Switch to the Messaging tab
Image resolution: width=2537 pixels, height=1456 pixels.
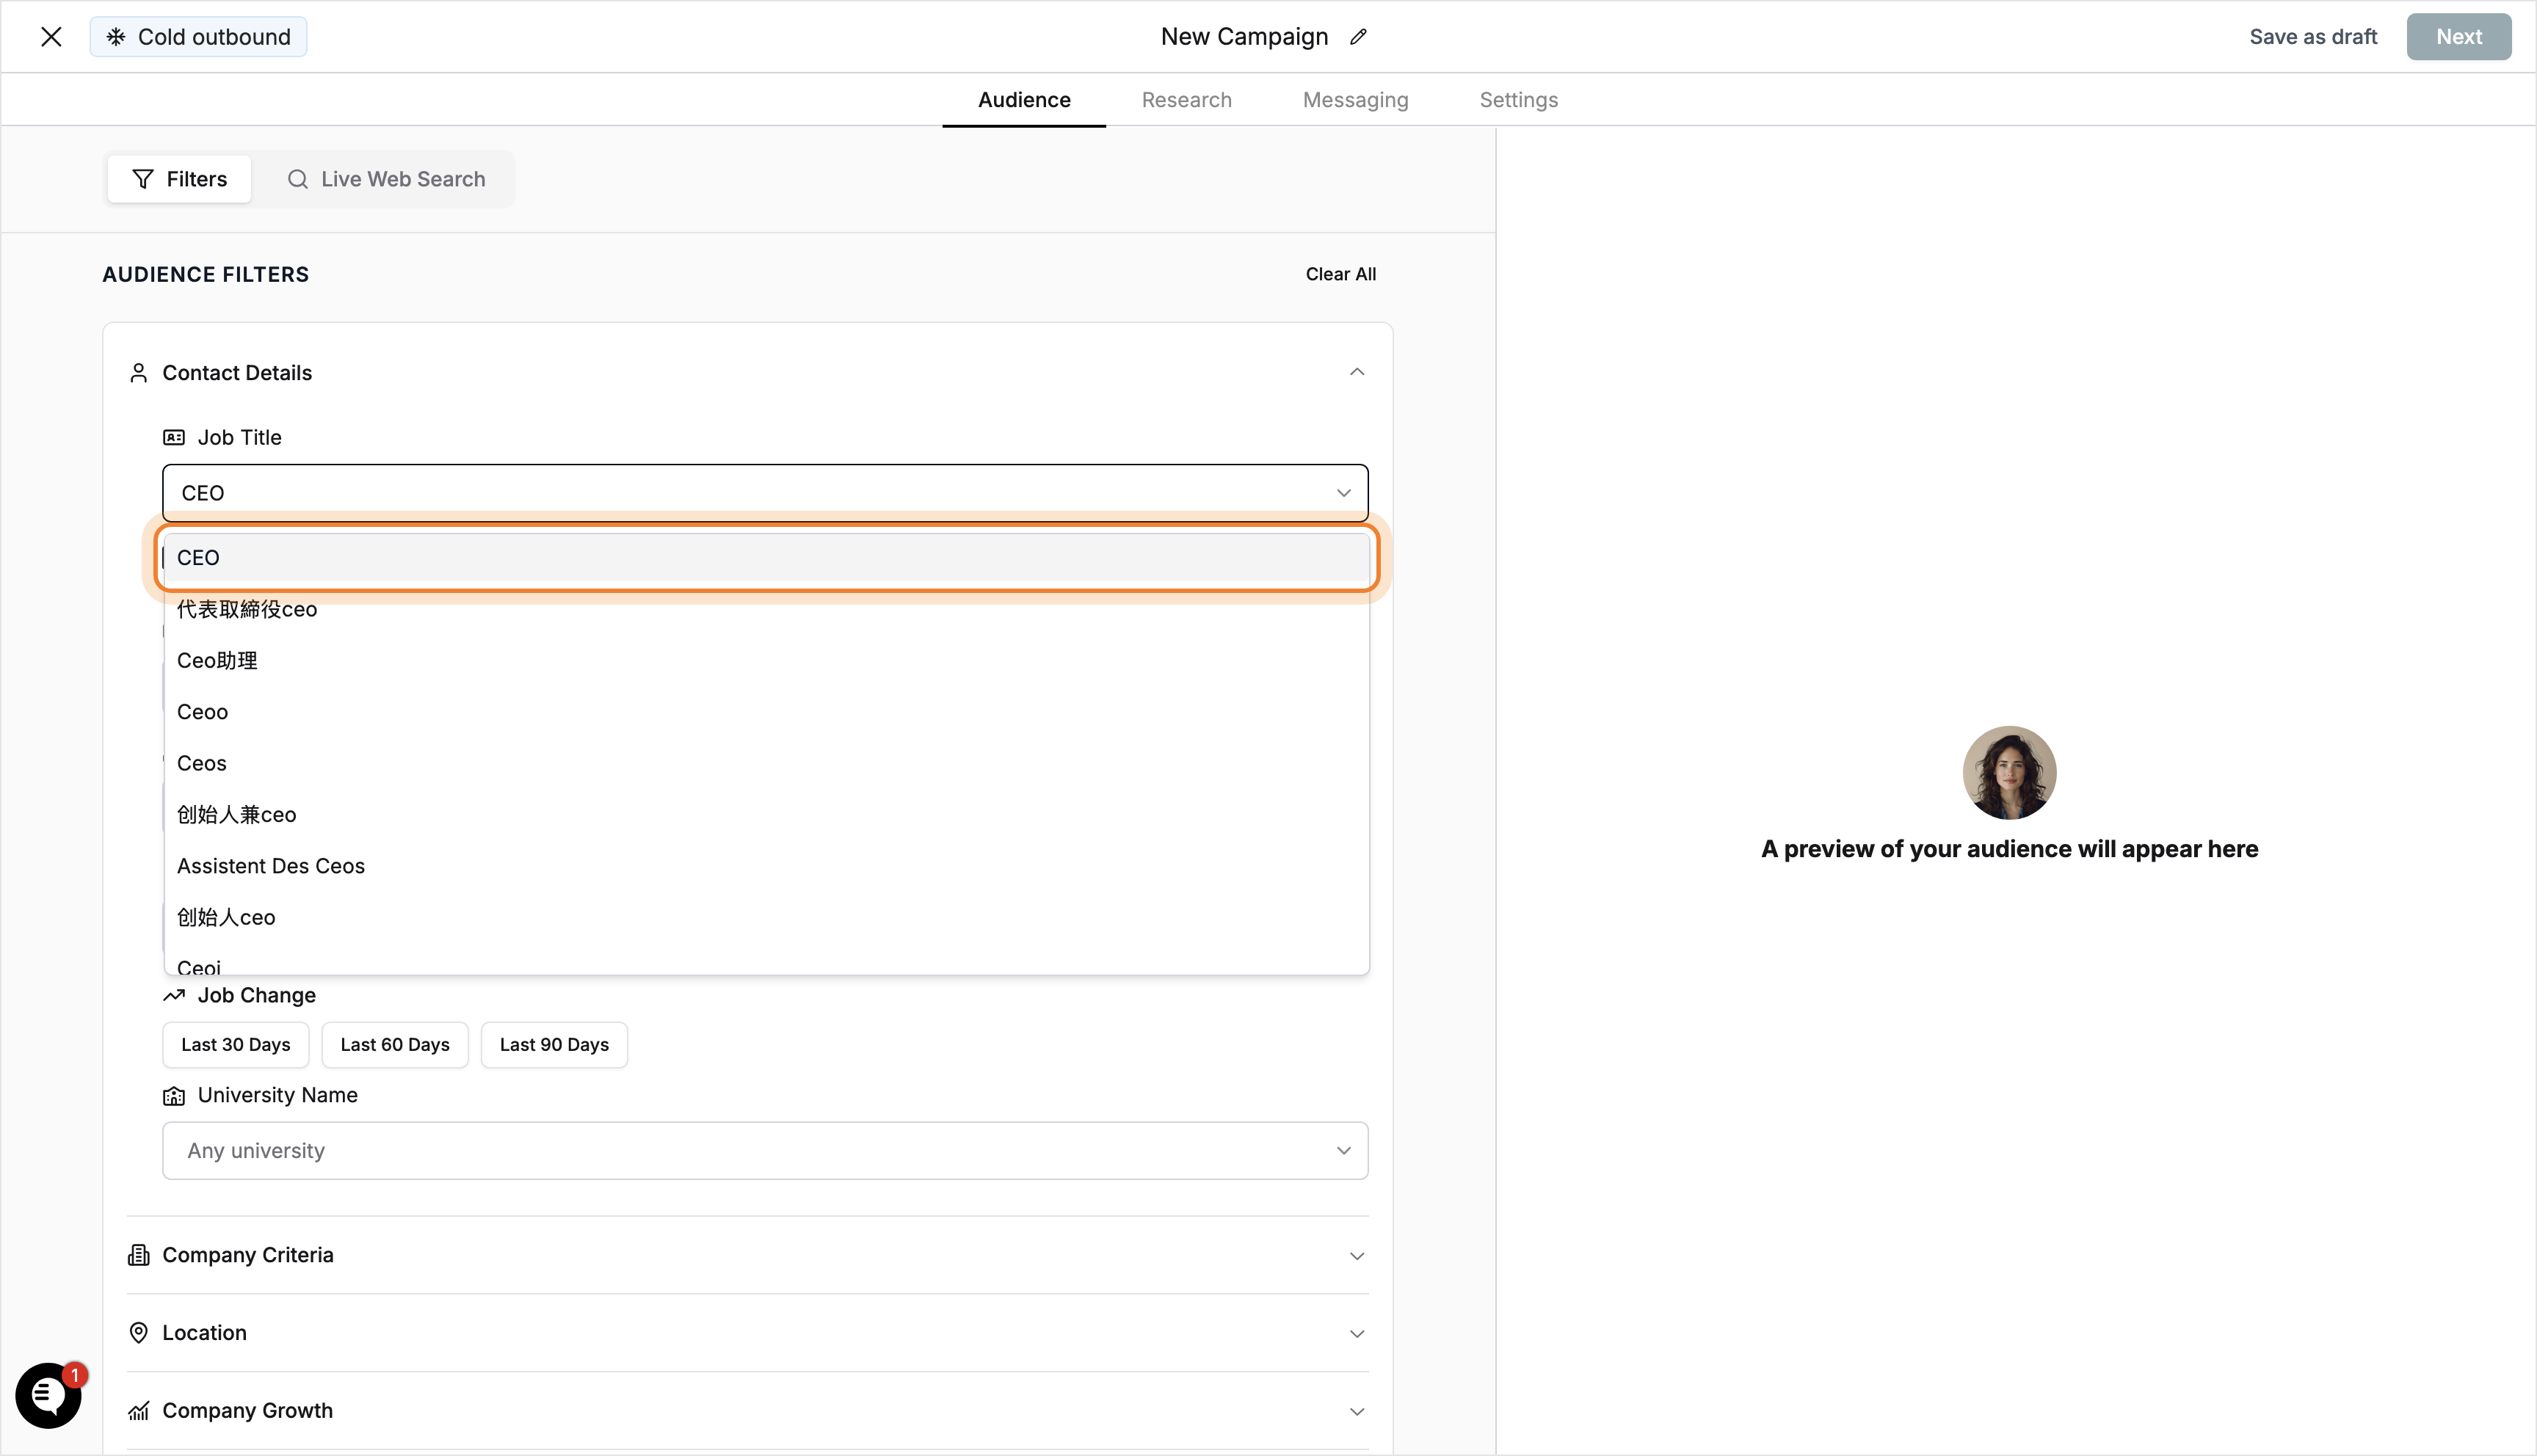[1355, 99]
